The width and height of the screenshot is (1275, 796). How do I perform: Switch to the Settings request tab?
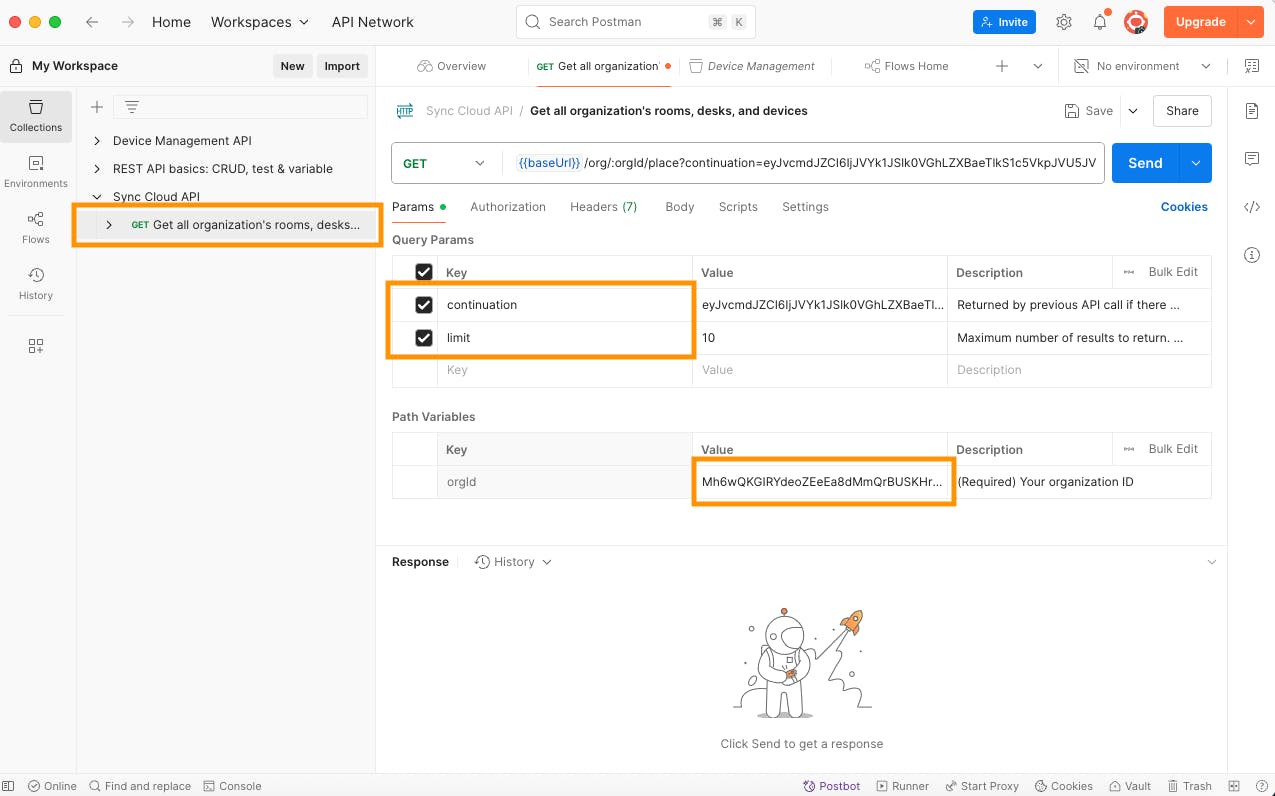coord(805,207)
